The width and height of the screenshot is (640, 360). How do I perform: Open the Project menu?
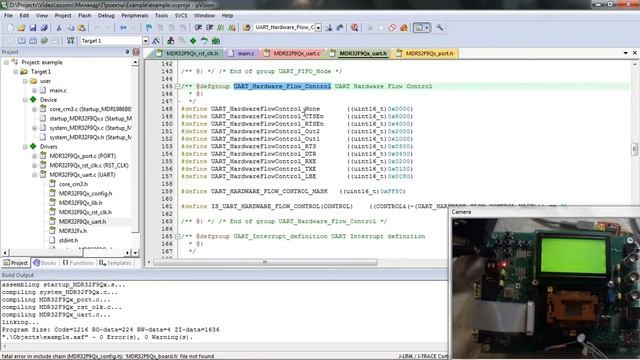(63, 16)
